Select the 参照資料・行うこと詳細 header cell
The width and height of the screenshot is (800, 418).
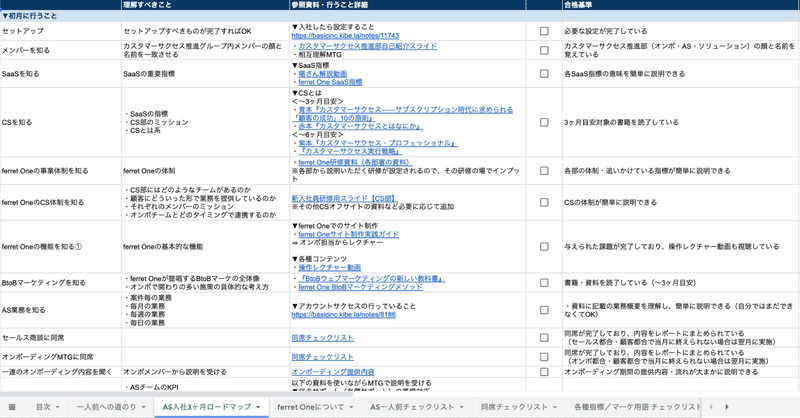(408, 5)
